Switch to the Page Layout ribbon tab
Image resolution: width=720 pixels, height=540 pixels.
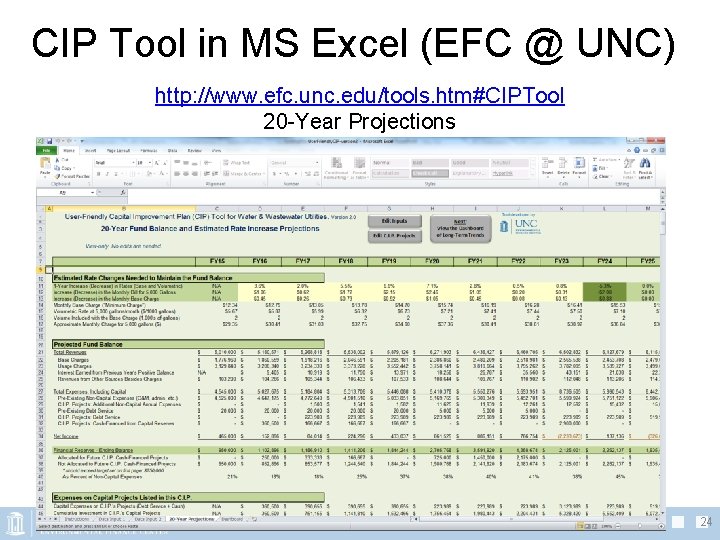(x=118, y=150)
